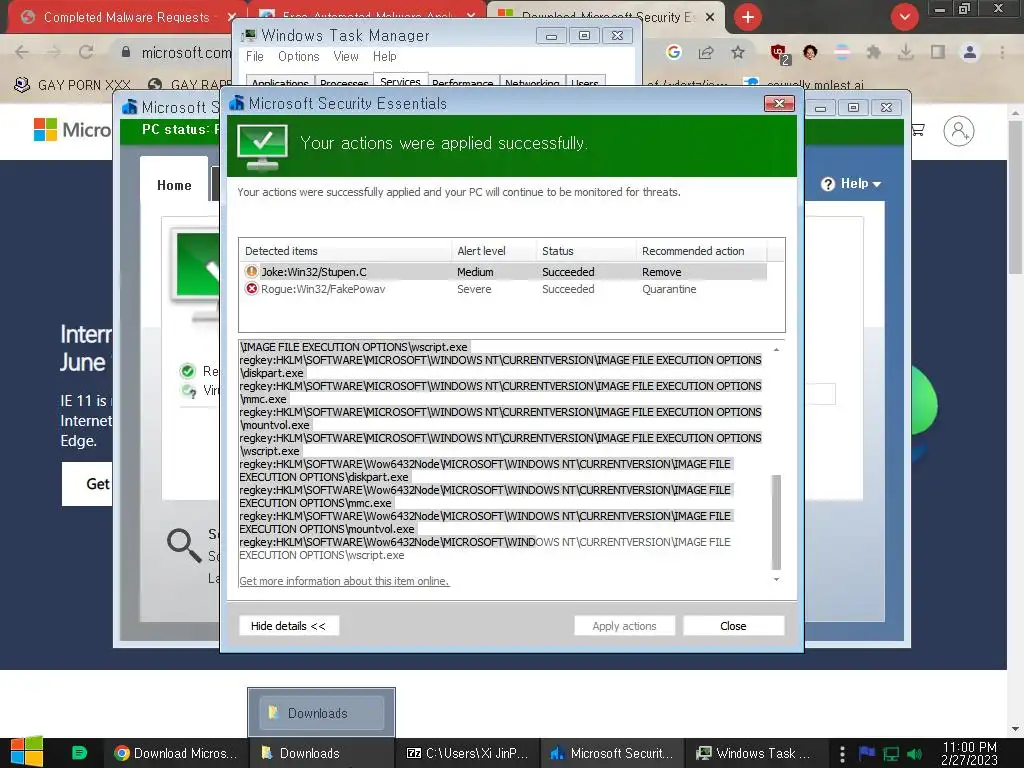The height and width of the screenshot is (768, 1024).
Task: Click the green chat icon in taskbar
Action: (79, 753)
